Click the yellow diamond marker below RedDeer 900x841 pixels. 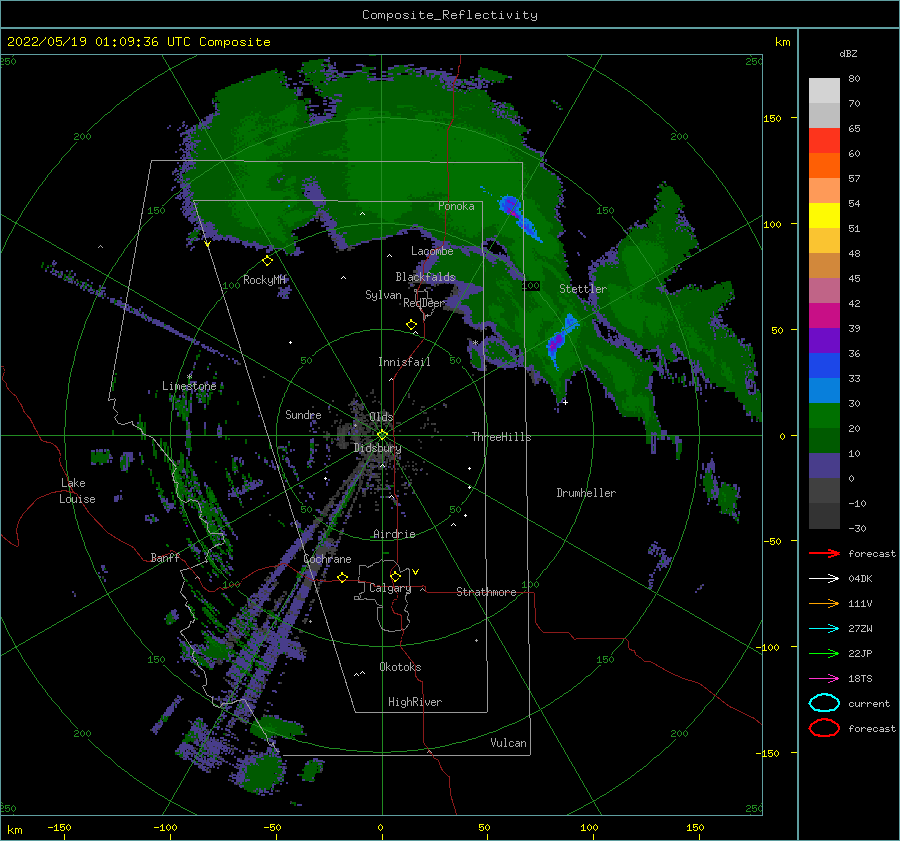(x=411, y=325)
